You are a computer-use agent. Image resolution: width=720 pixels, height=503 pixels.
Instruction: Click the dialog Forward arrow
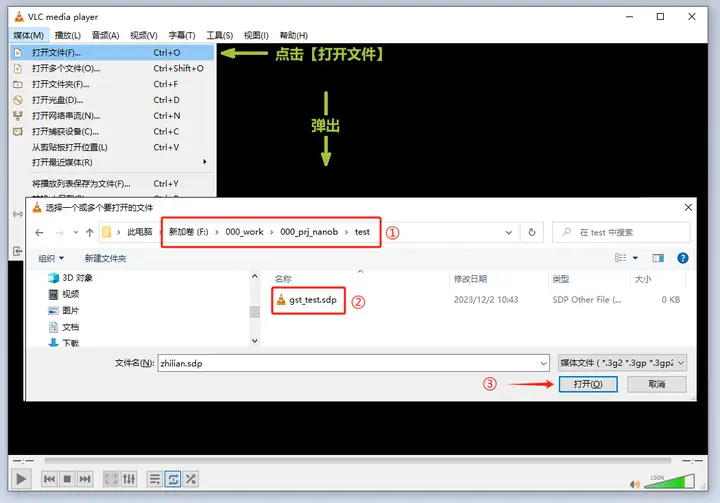pyautogui.click(x=60, y=232)
